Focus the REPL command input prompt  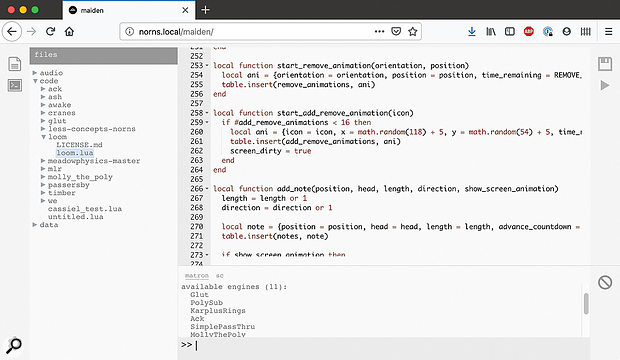pos(384,345)
